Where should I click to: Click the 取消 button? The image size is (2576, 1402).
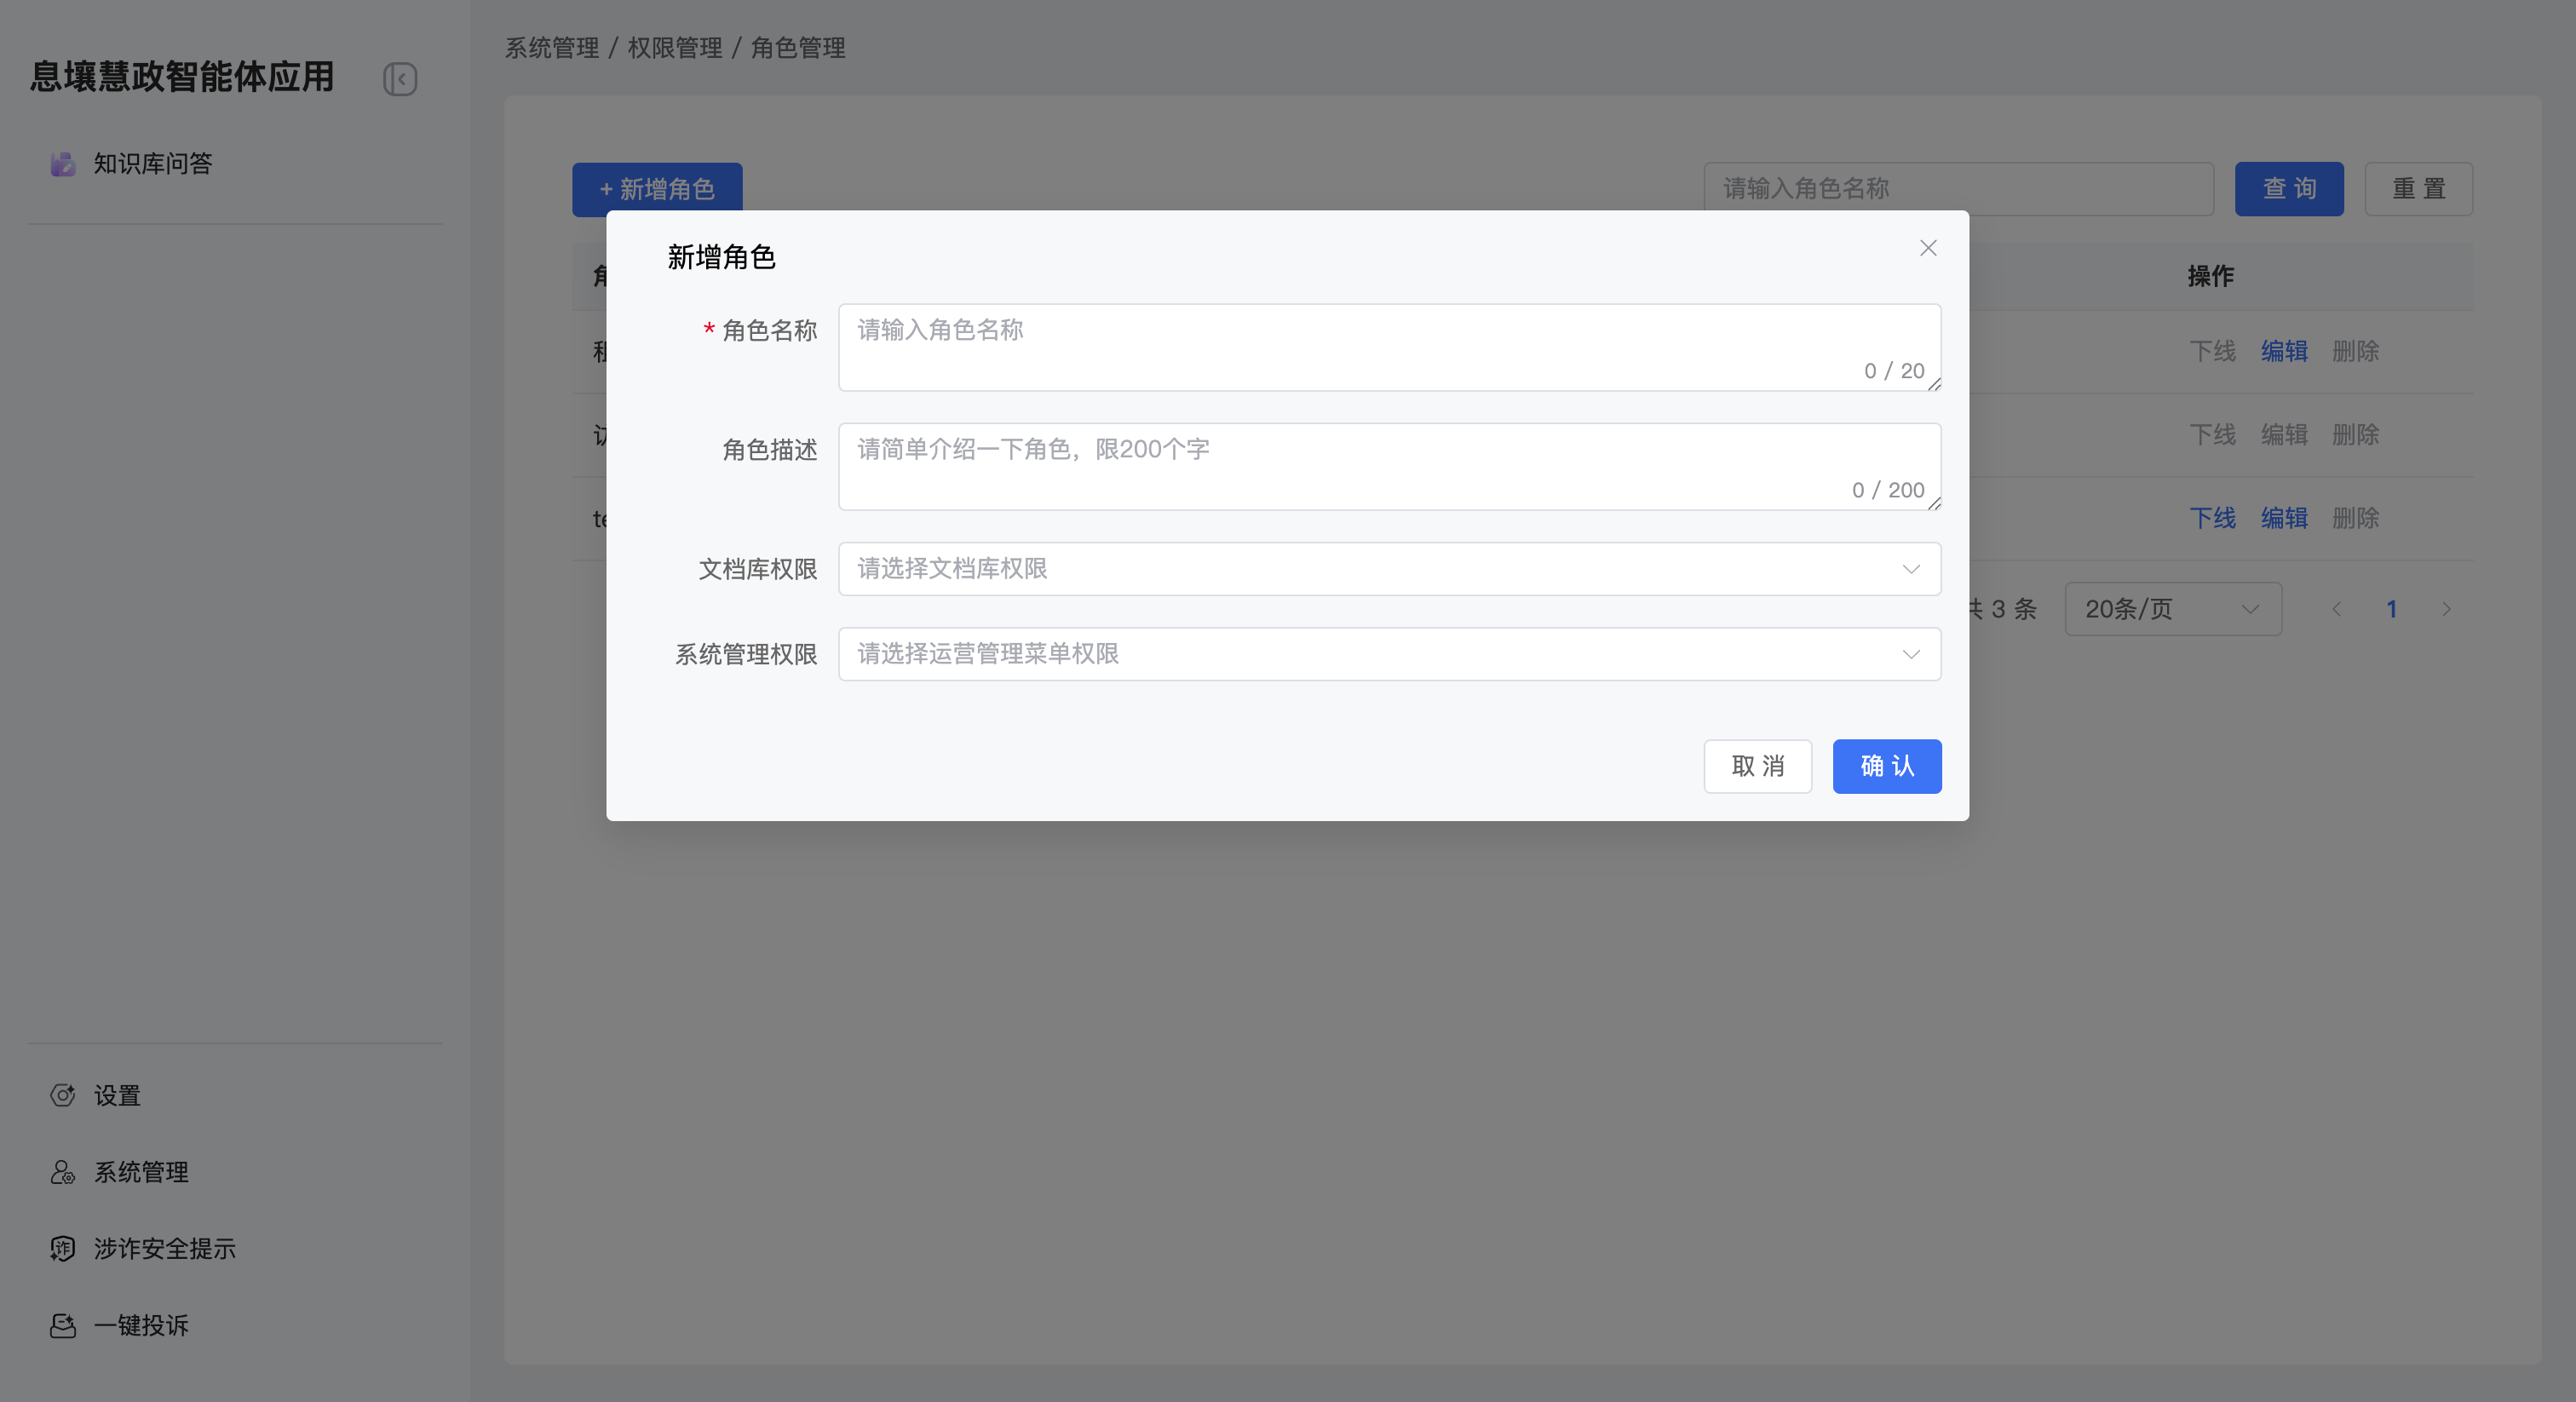pos(1757,766)
